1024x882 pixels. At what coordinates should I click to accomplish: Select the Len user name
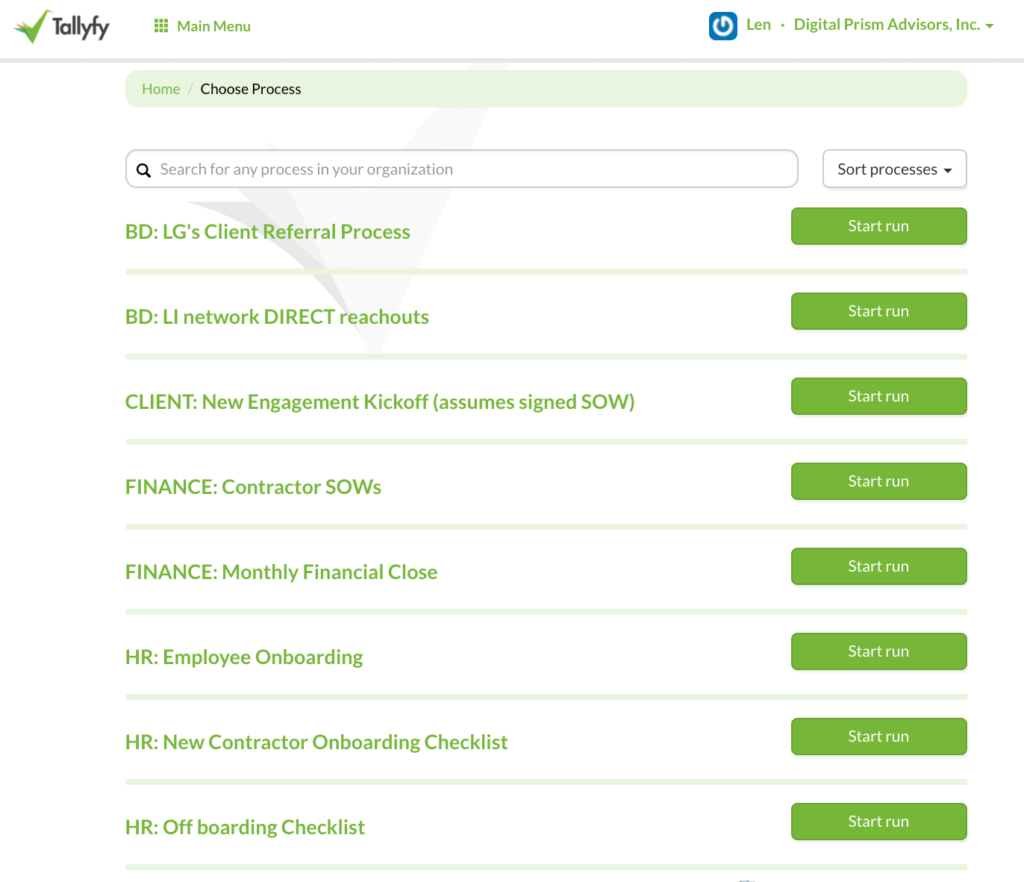[758, 25]
